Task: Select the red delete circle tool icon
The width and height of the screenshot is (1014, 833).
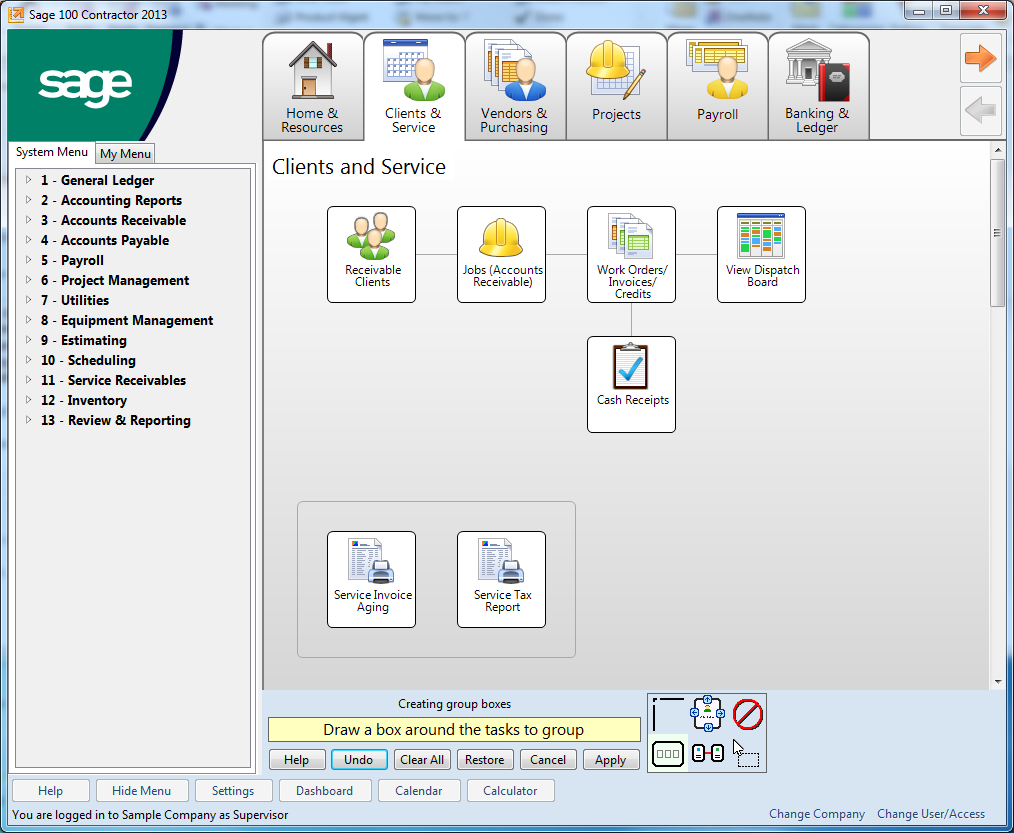Action: click(748, 715)
